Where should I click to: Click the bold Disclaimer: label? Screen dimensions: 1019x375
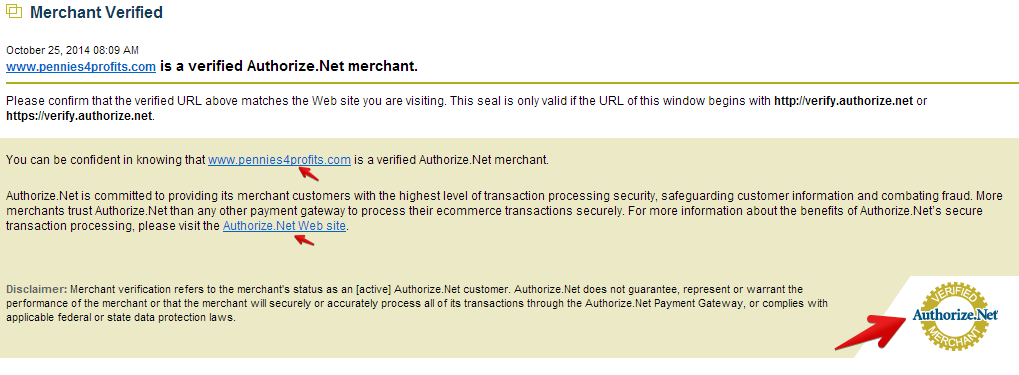(x=36, y=289)
